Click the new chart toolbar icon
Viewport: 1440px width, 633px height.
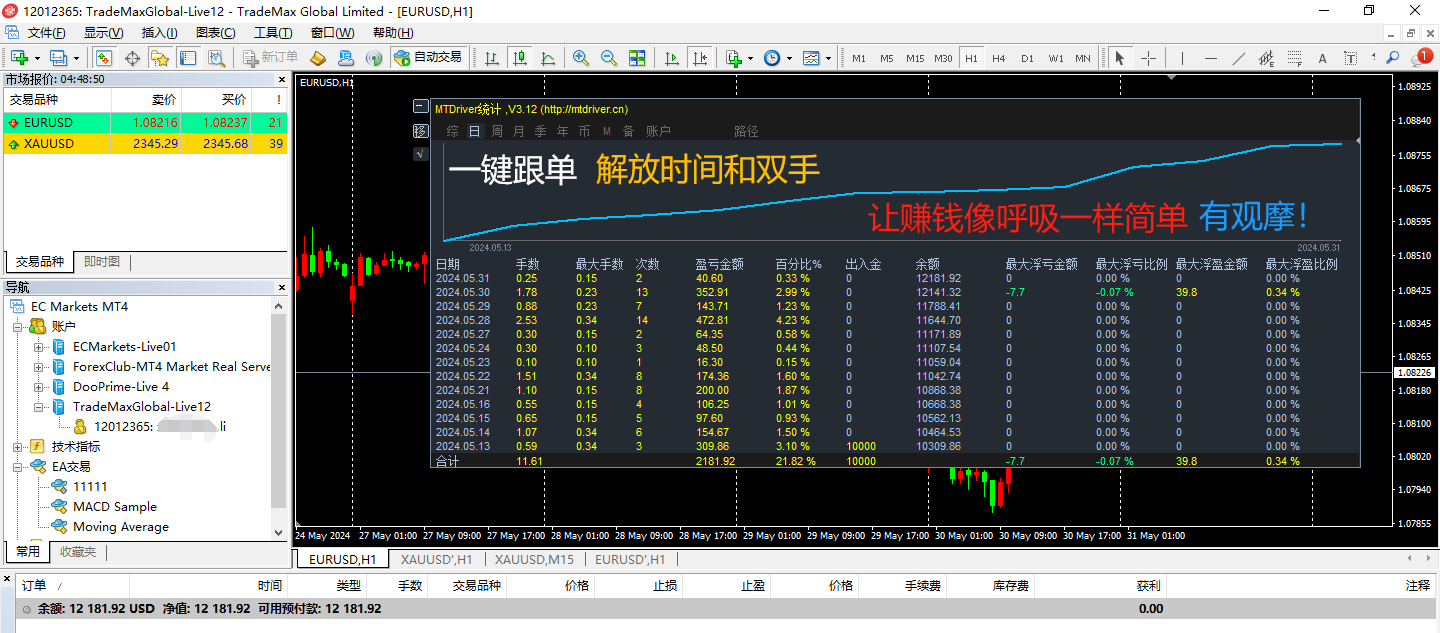[x=19, y=58]
